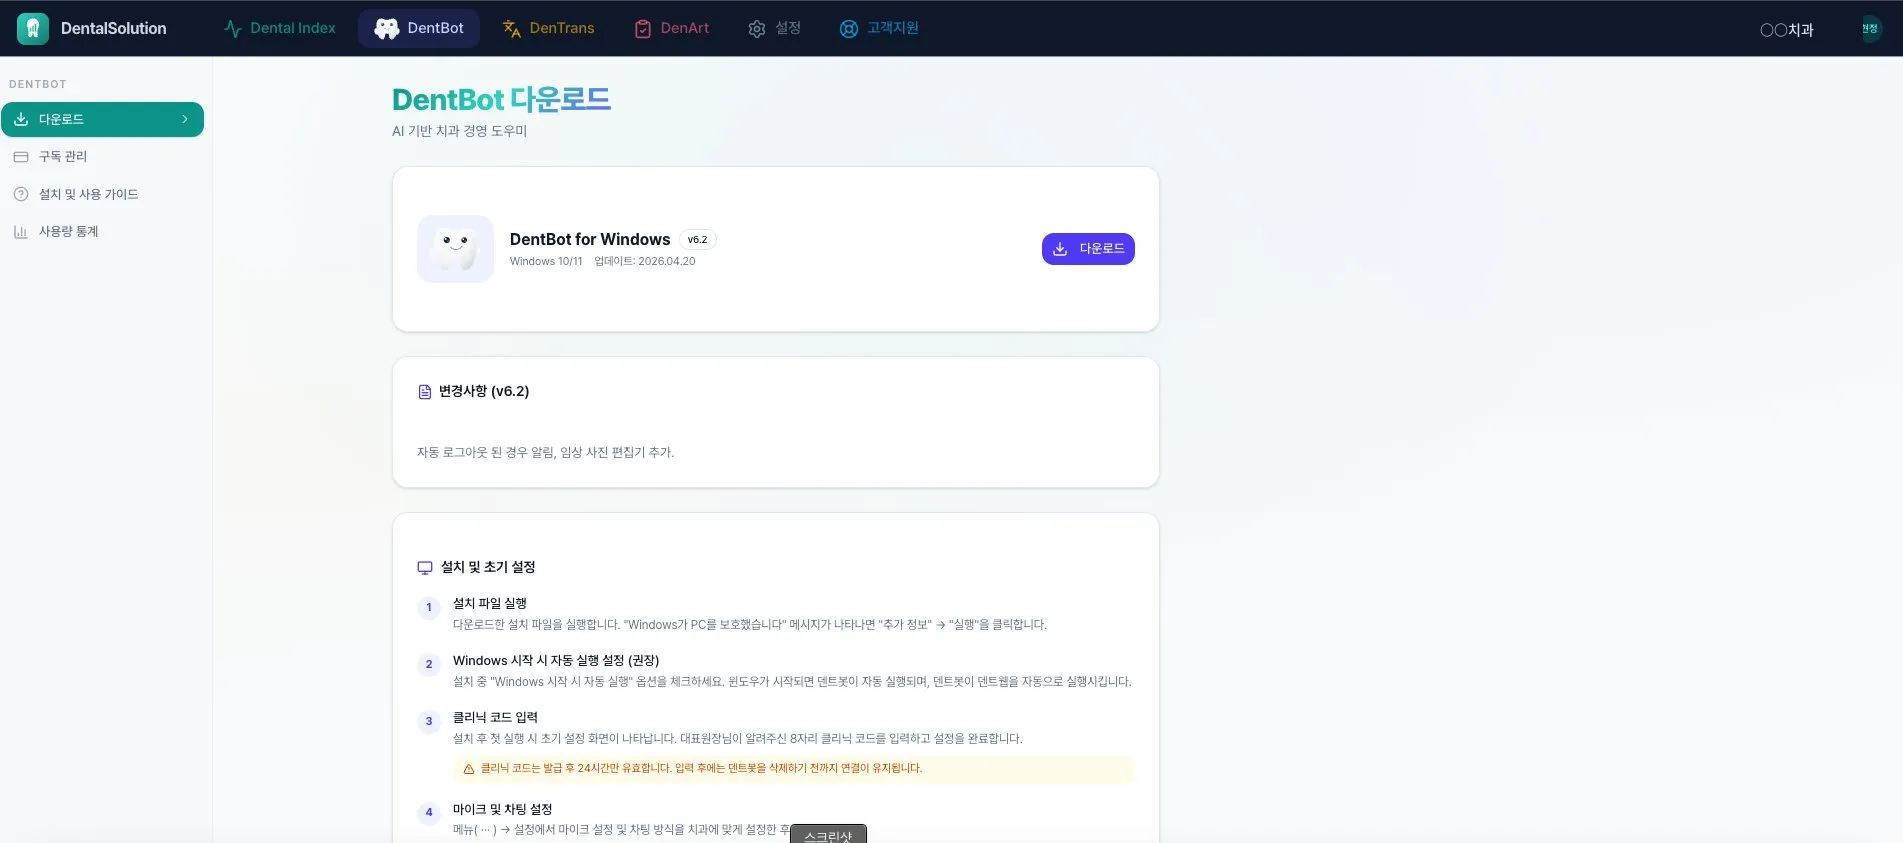1903x843 pixels.
Task: Click the DentBot 다운로드 page heading
Action: (x=501, y=99)
